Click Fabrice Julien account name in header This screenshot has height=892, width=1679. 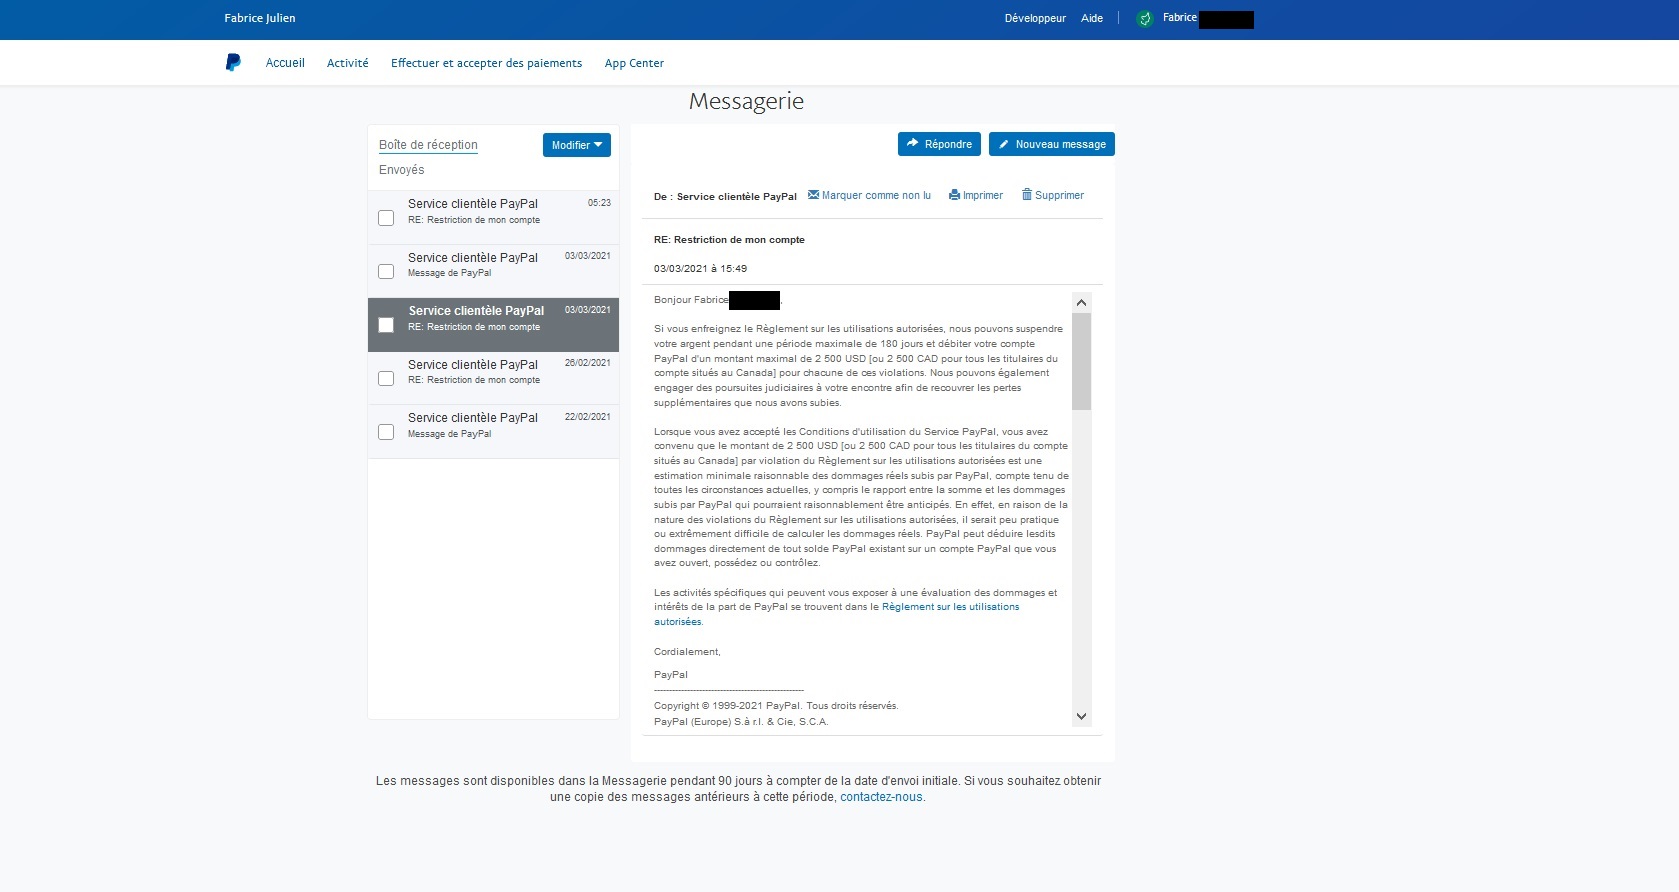point(260,18)
